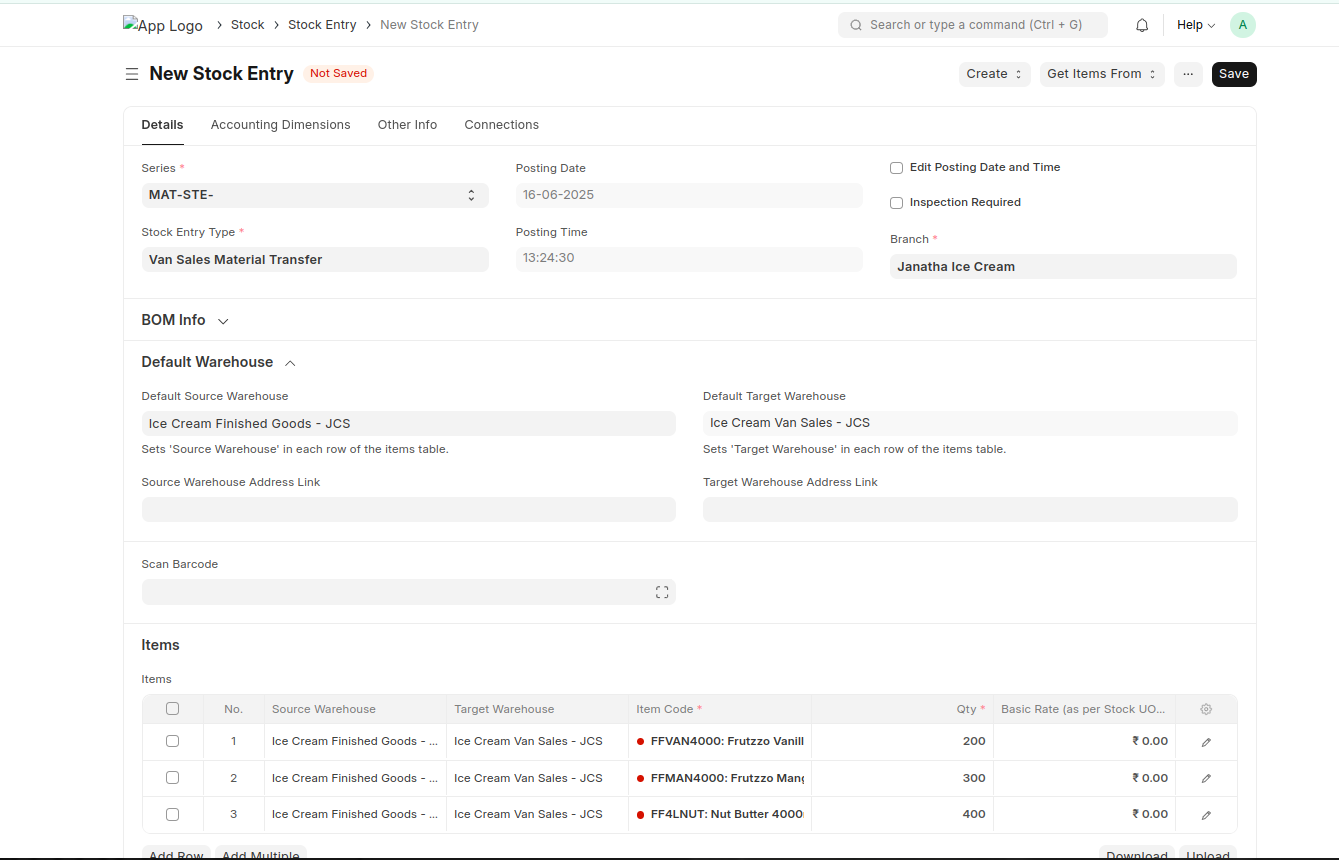This screenshot has width=1339, height=860.
Task: Toggle sidebar with the hamburger menu icon
Action: [x=131, y=74]
